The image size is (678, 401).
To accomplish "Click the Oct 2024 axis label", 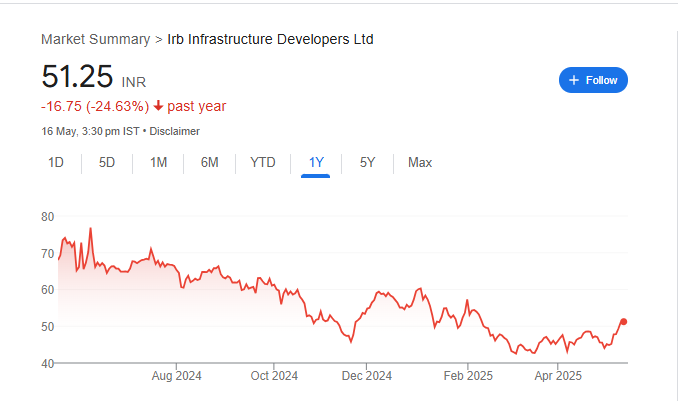I will 274,376.
